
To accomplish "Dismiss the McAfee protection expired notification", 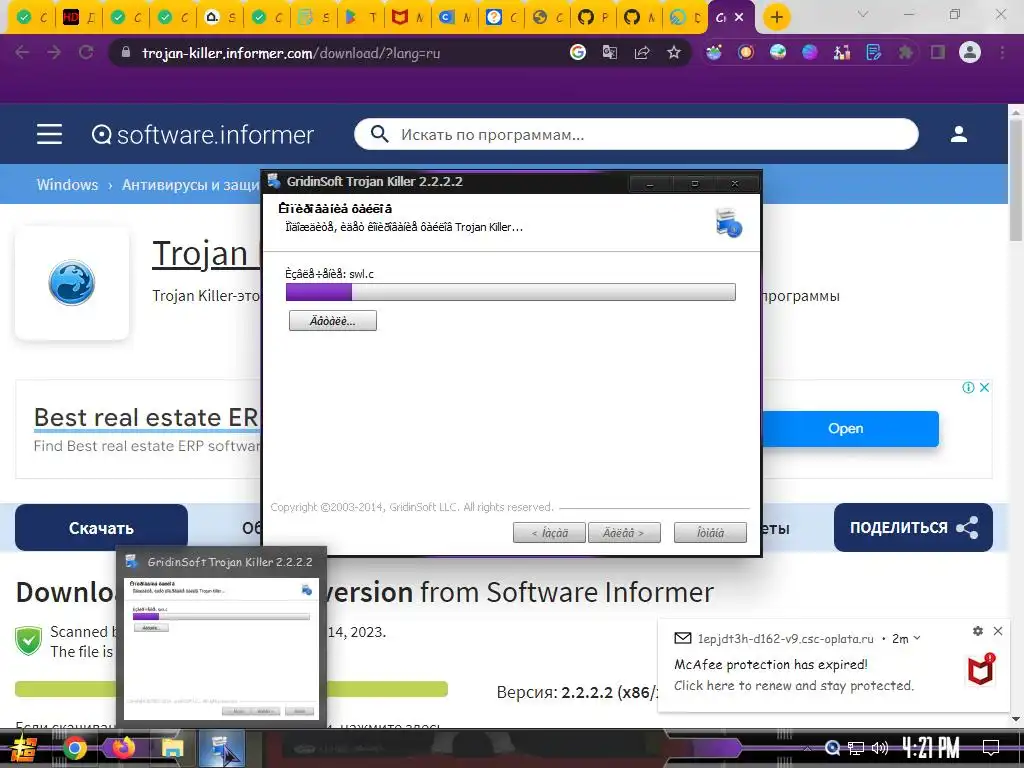I will [x=998, y=631].
